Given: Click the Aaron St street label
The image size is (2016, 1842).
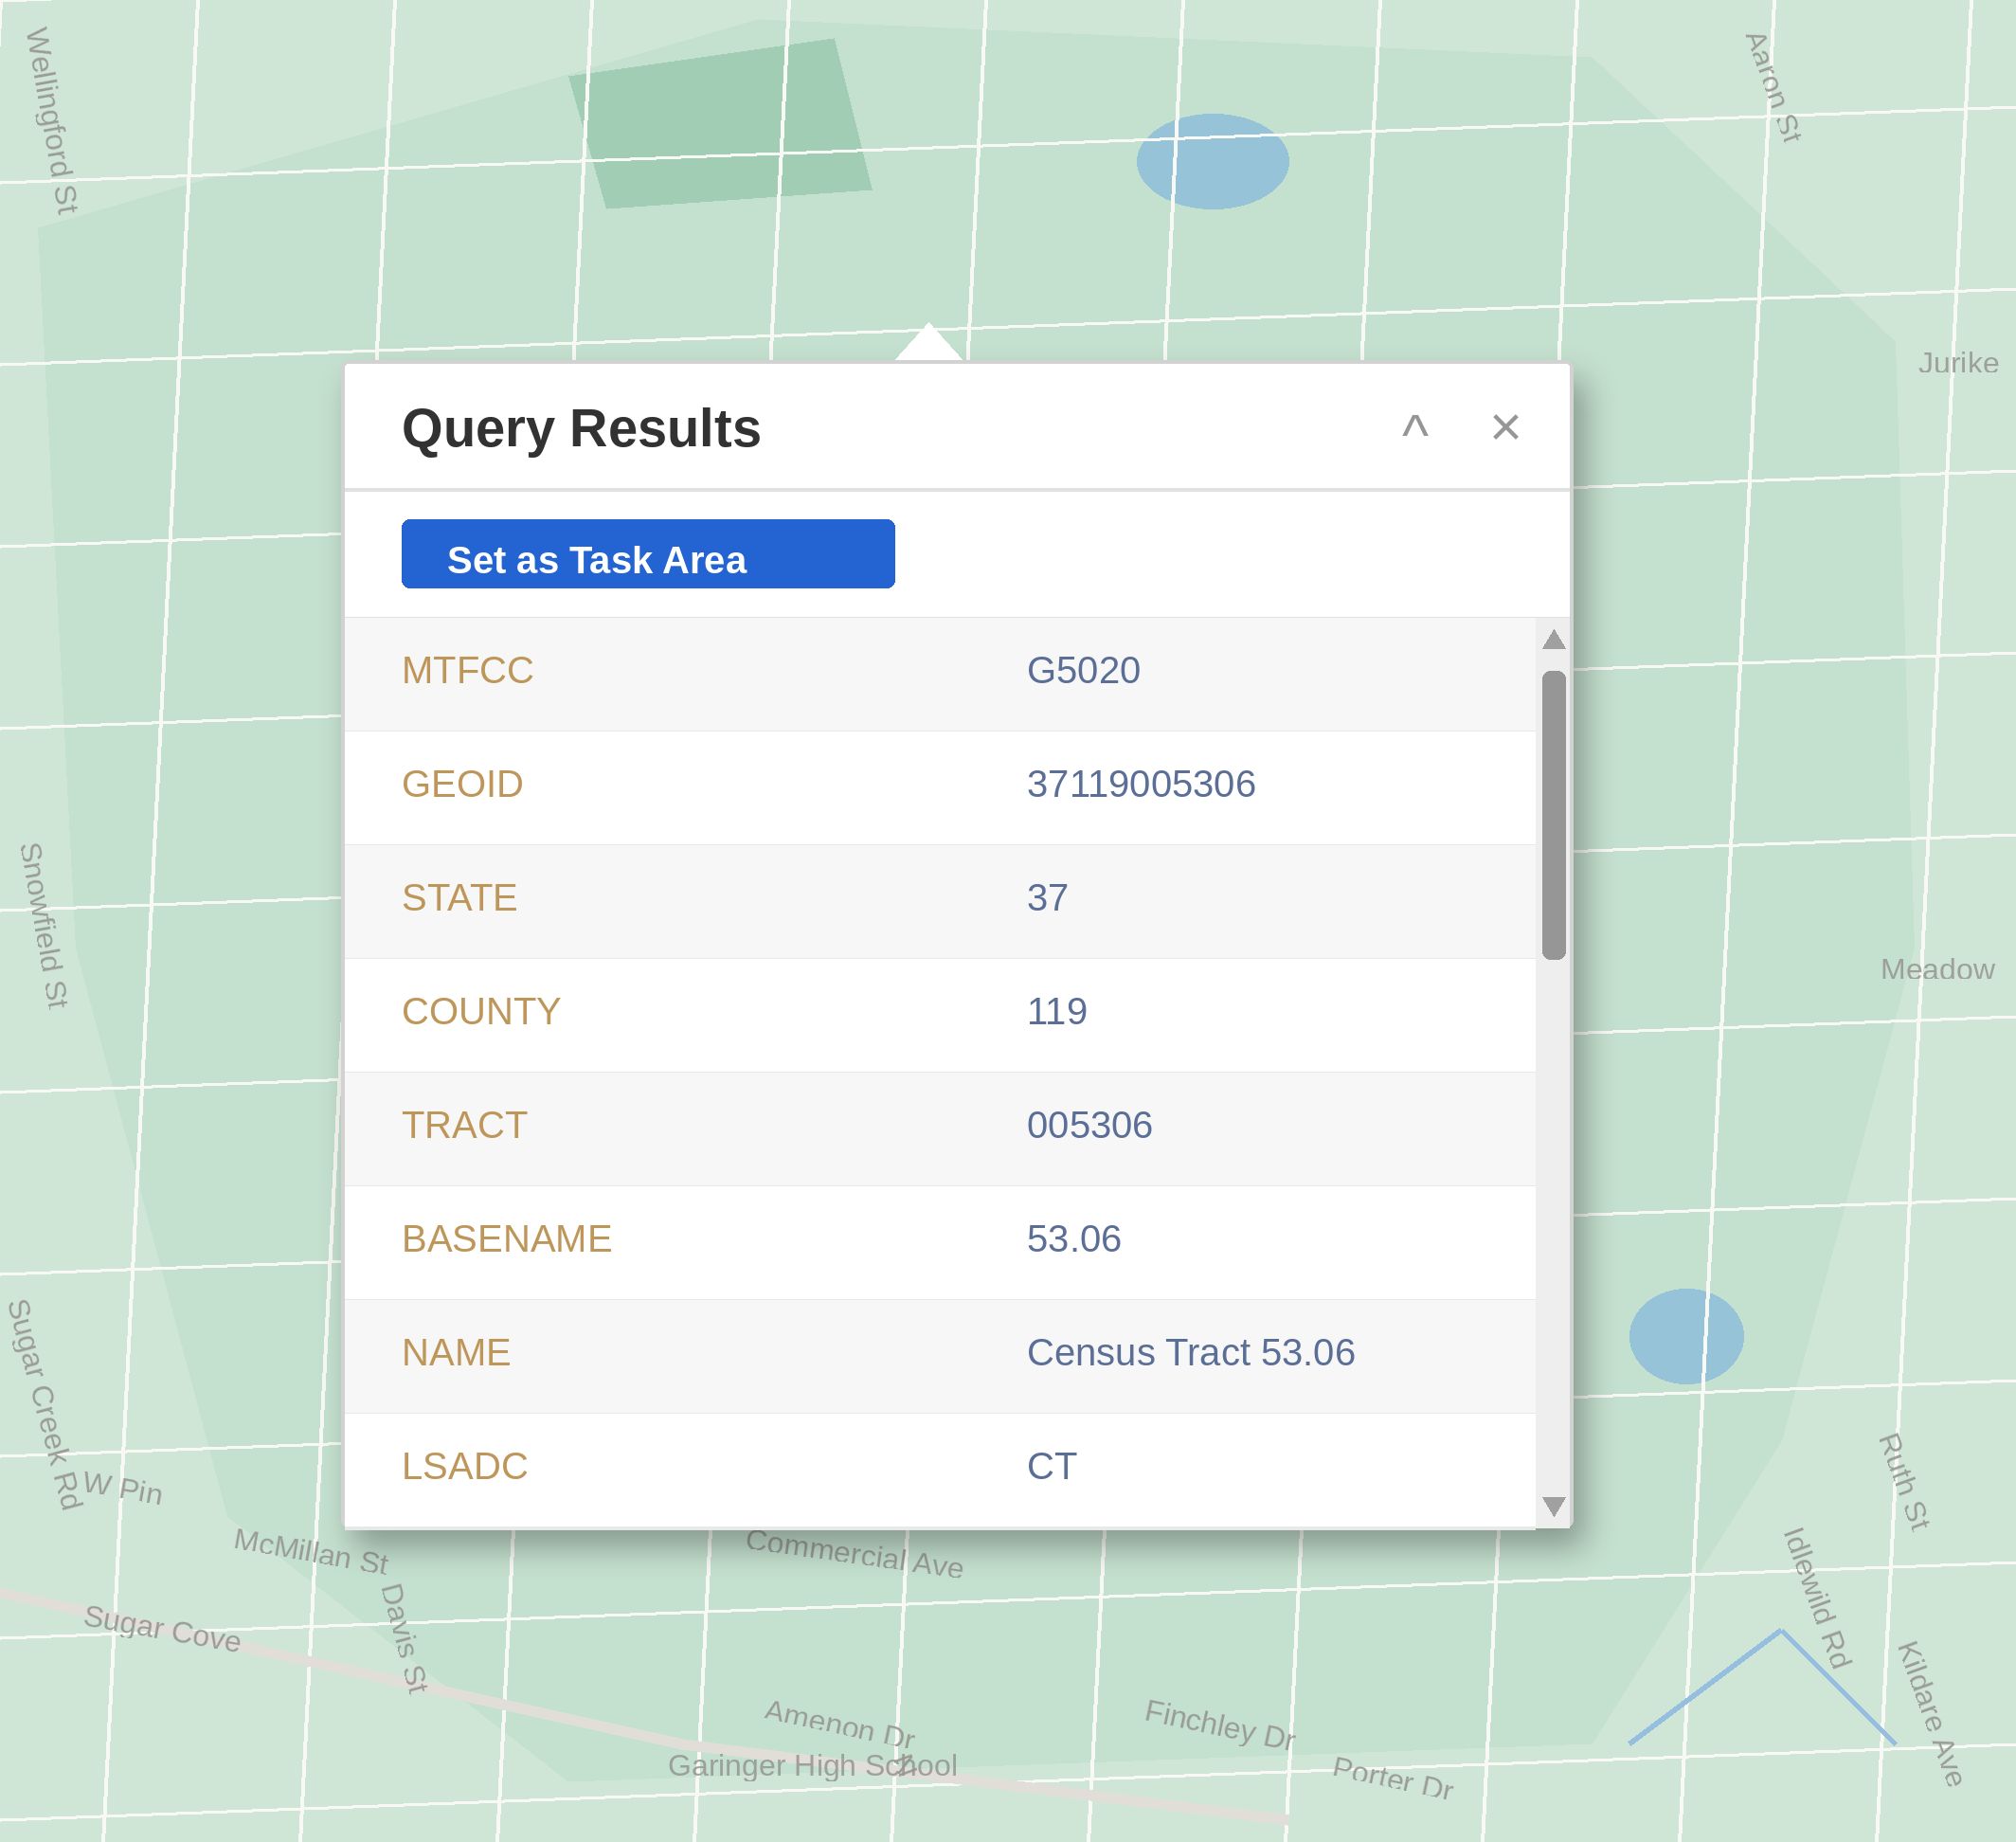Looking at the screenshot, I should coord(1773,88).
